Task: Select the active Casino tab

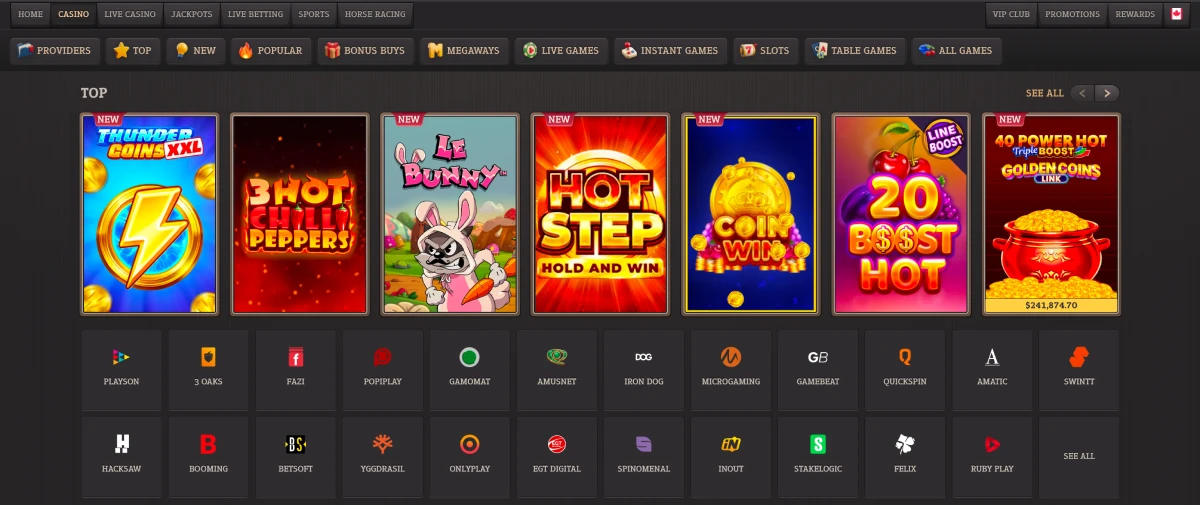Action: (73, 14)
